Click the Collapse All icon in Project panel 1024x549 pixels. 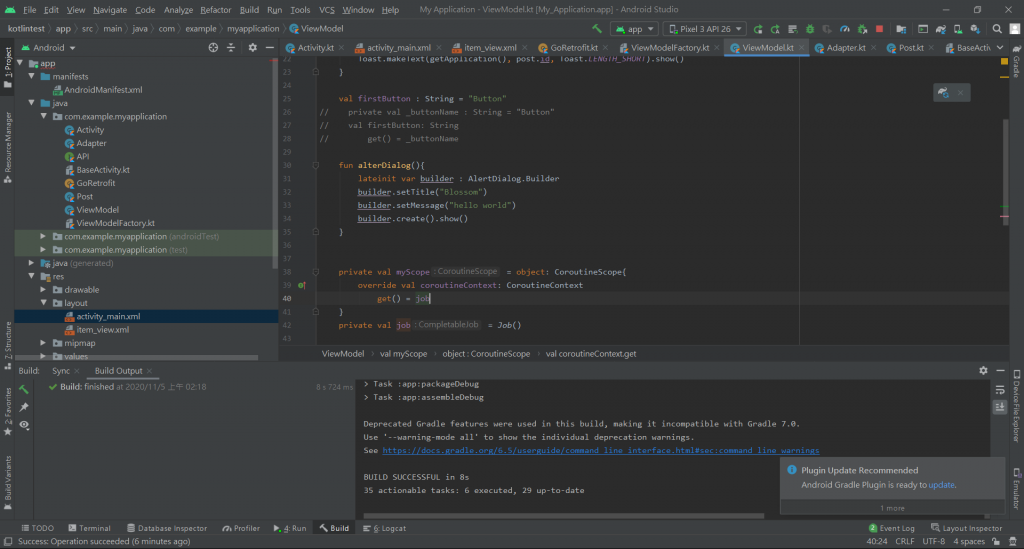pyautogui.click(x=233, y=47)
